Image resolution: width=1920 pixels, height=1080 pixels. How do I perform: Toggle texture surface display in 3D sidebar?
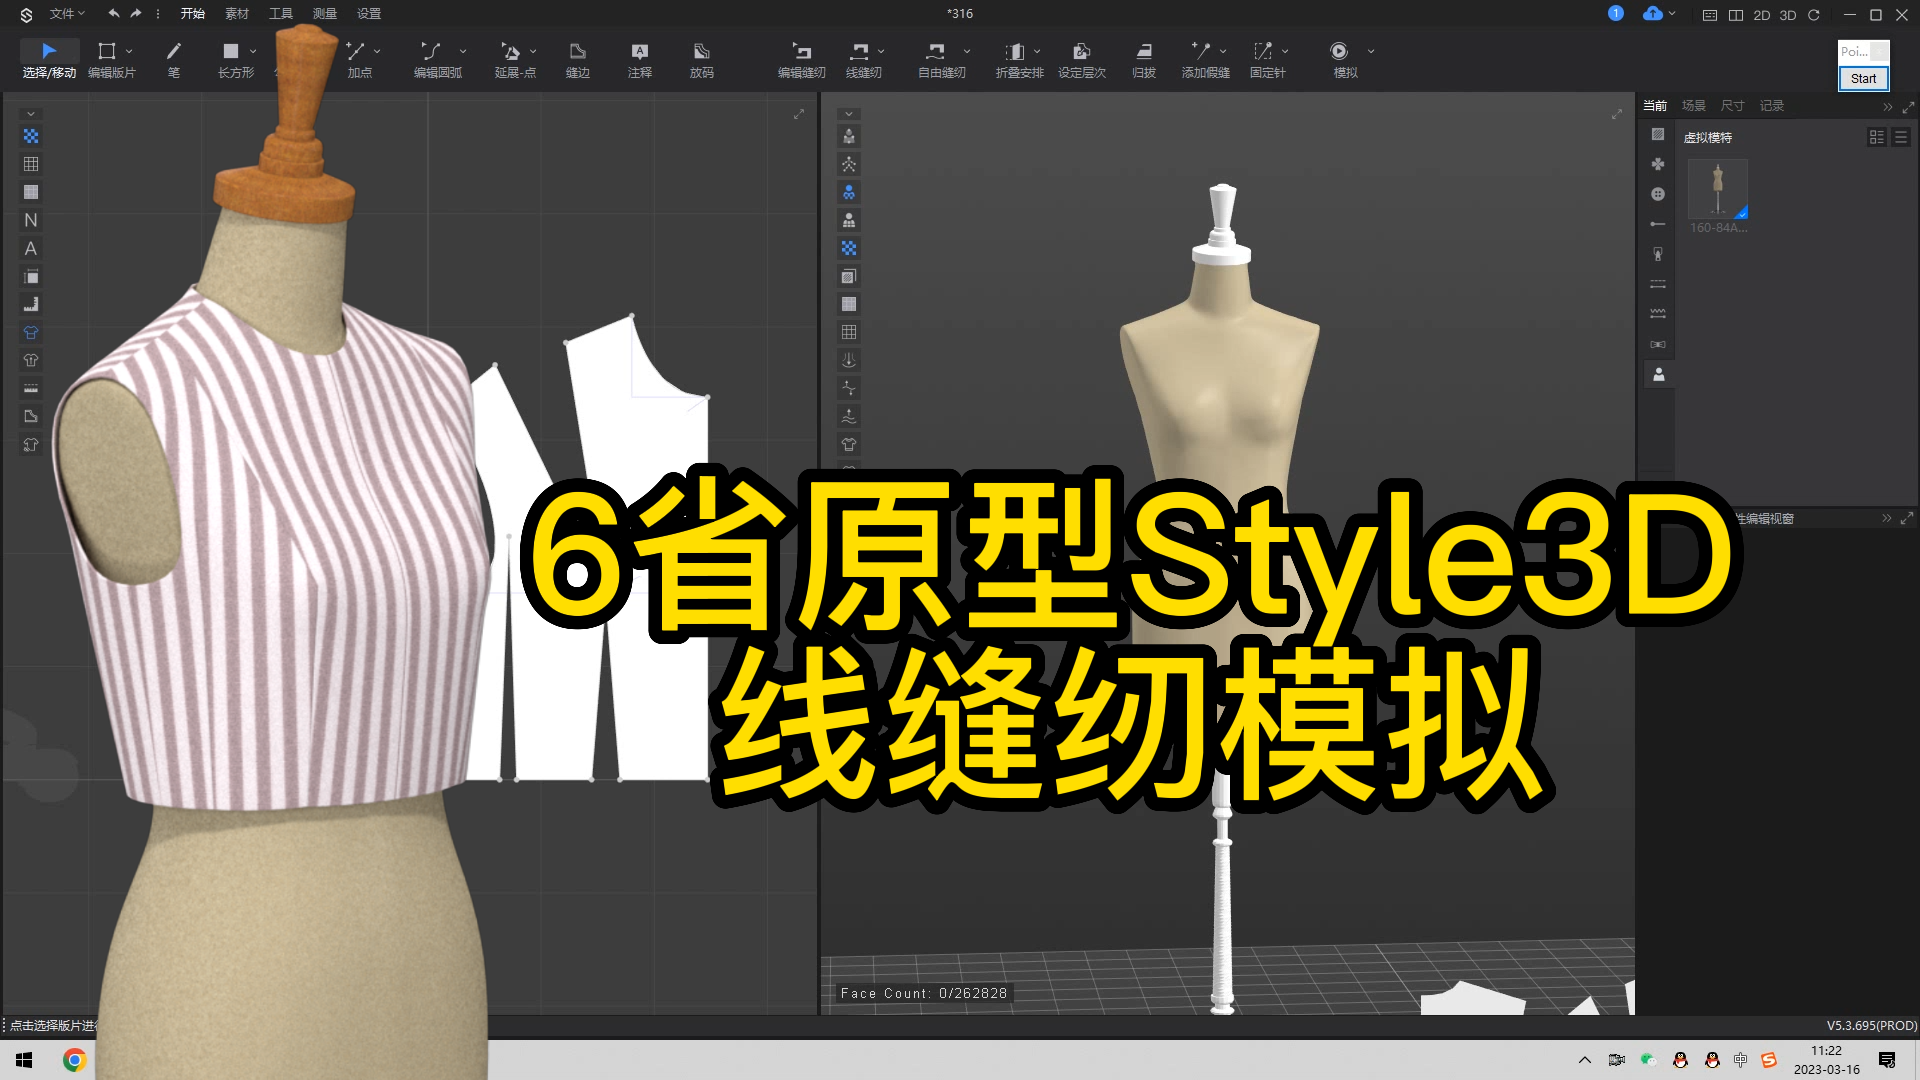pos(849,248)
